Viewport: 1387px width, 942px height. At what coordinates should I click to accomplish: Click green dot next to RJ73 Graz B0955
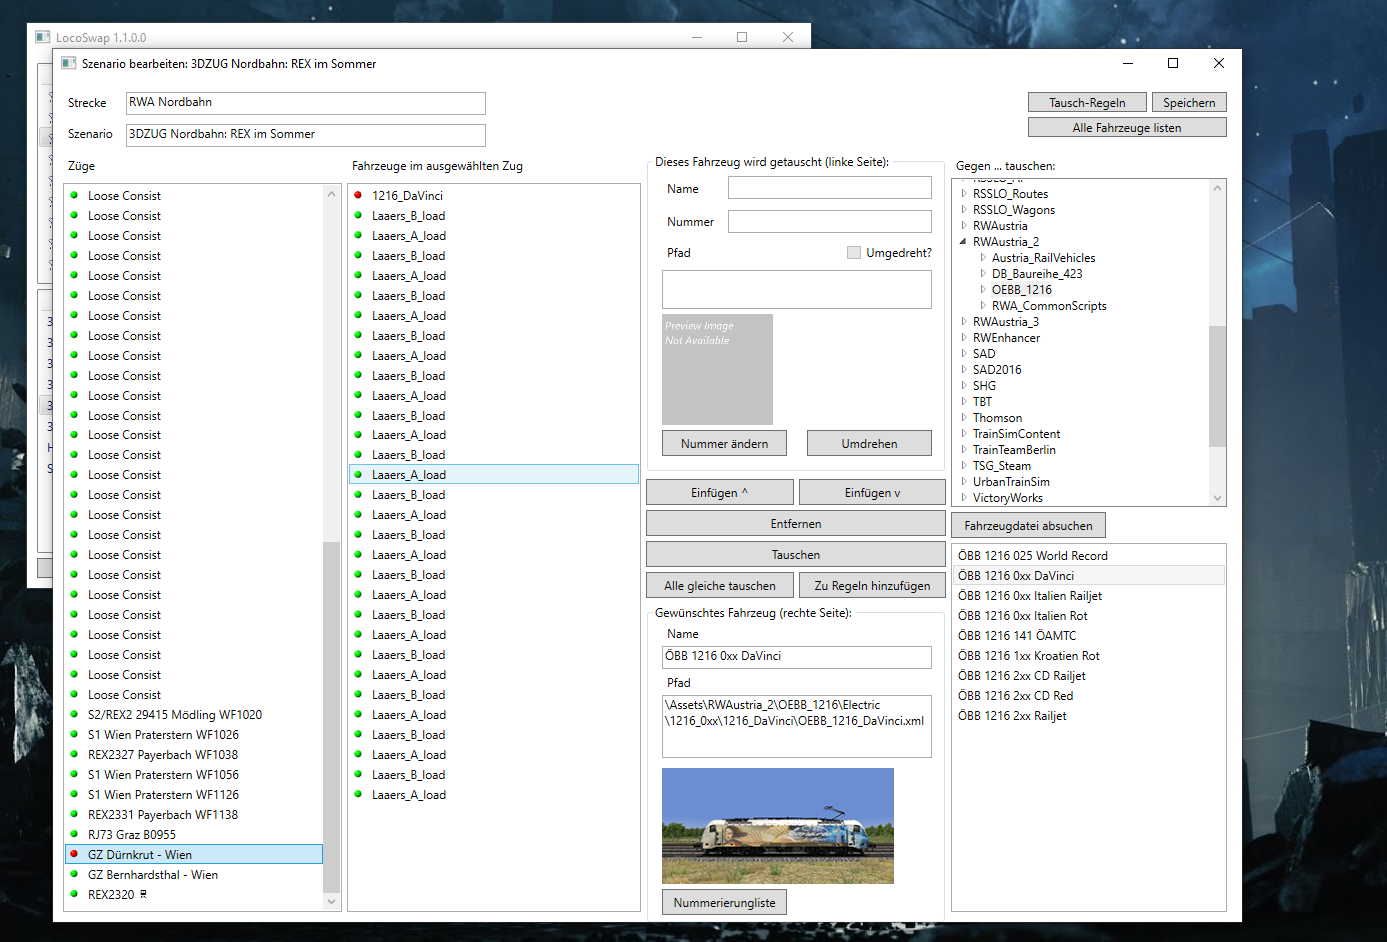pos(74,834)
